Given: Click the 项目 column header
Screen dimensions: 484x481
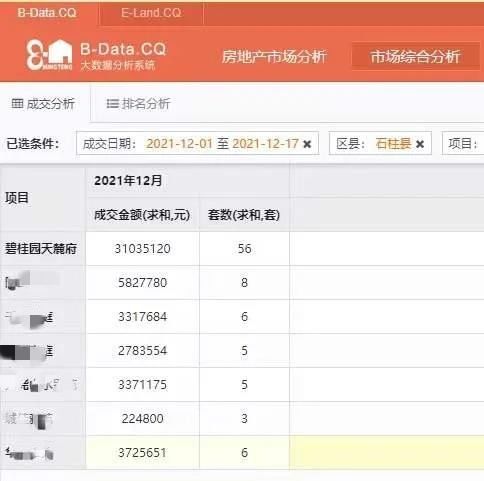Looking at the screenshot, I should (x=43, y=198).
